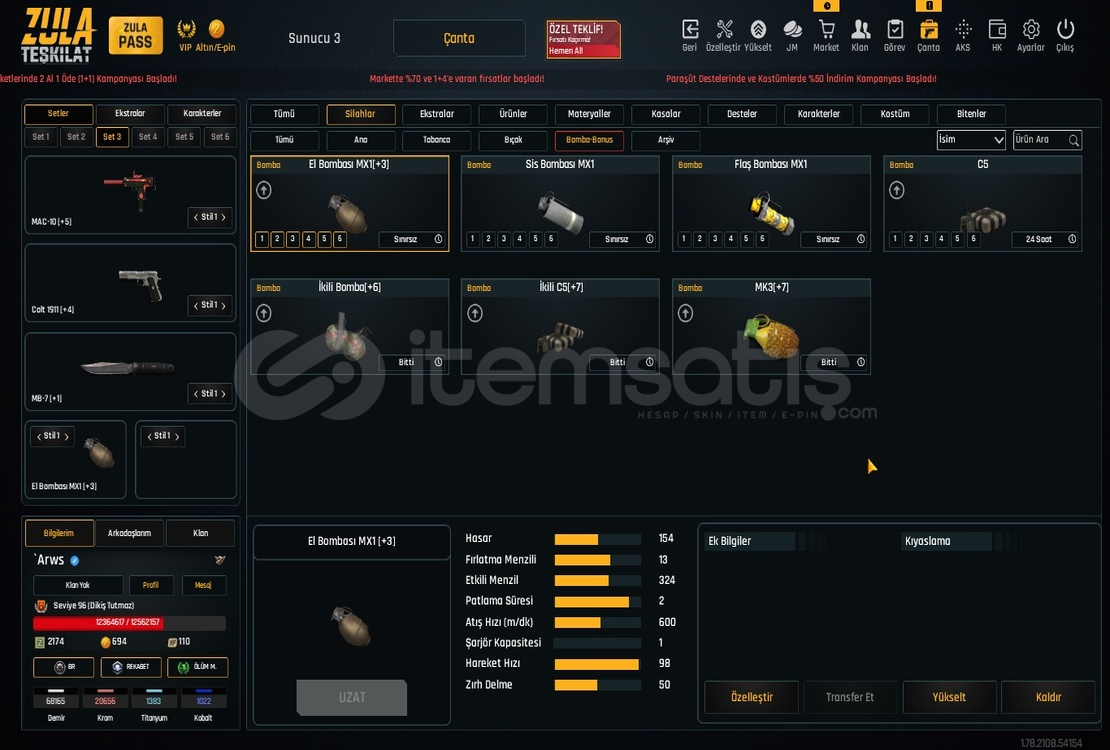
Task: Open Ayarlar settings gear
Action: 1031,30
